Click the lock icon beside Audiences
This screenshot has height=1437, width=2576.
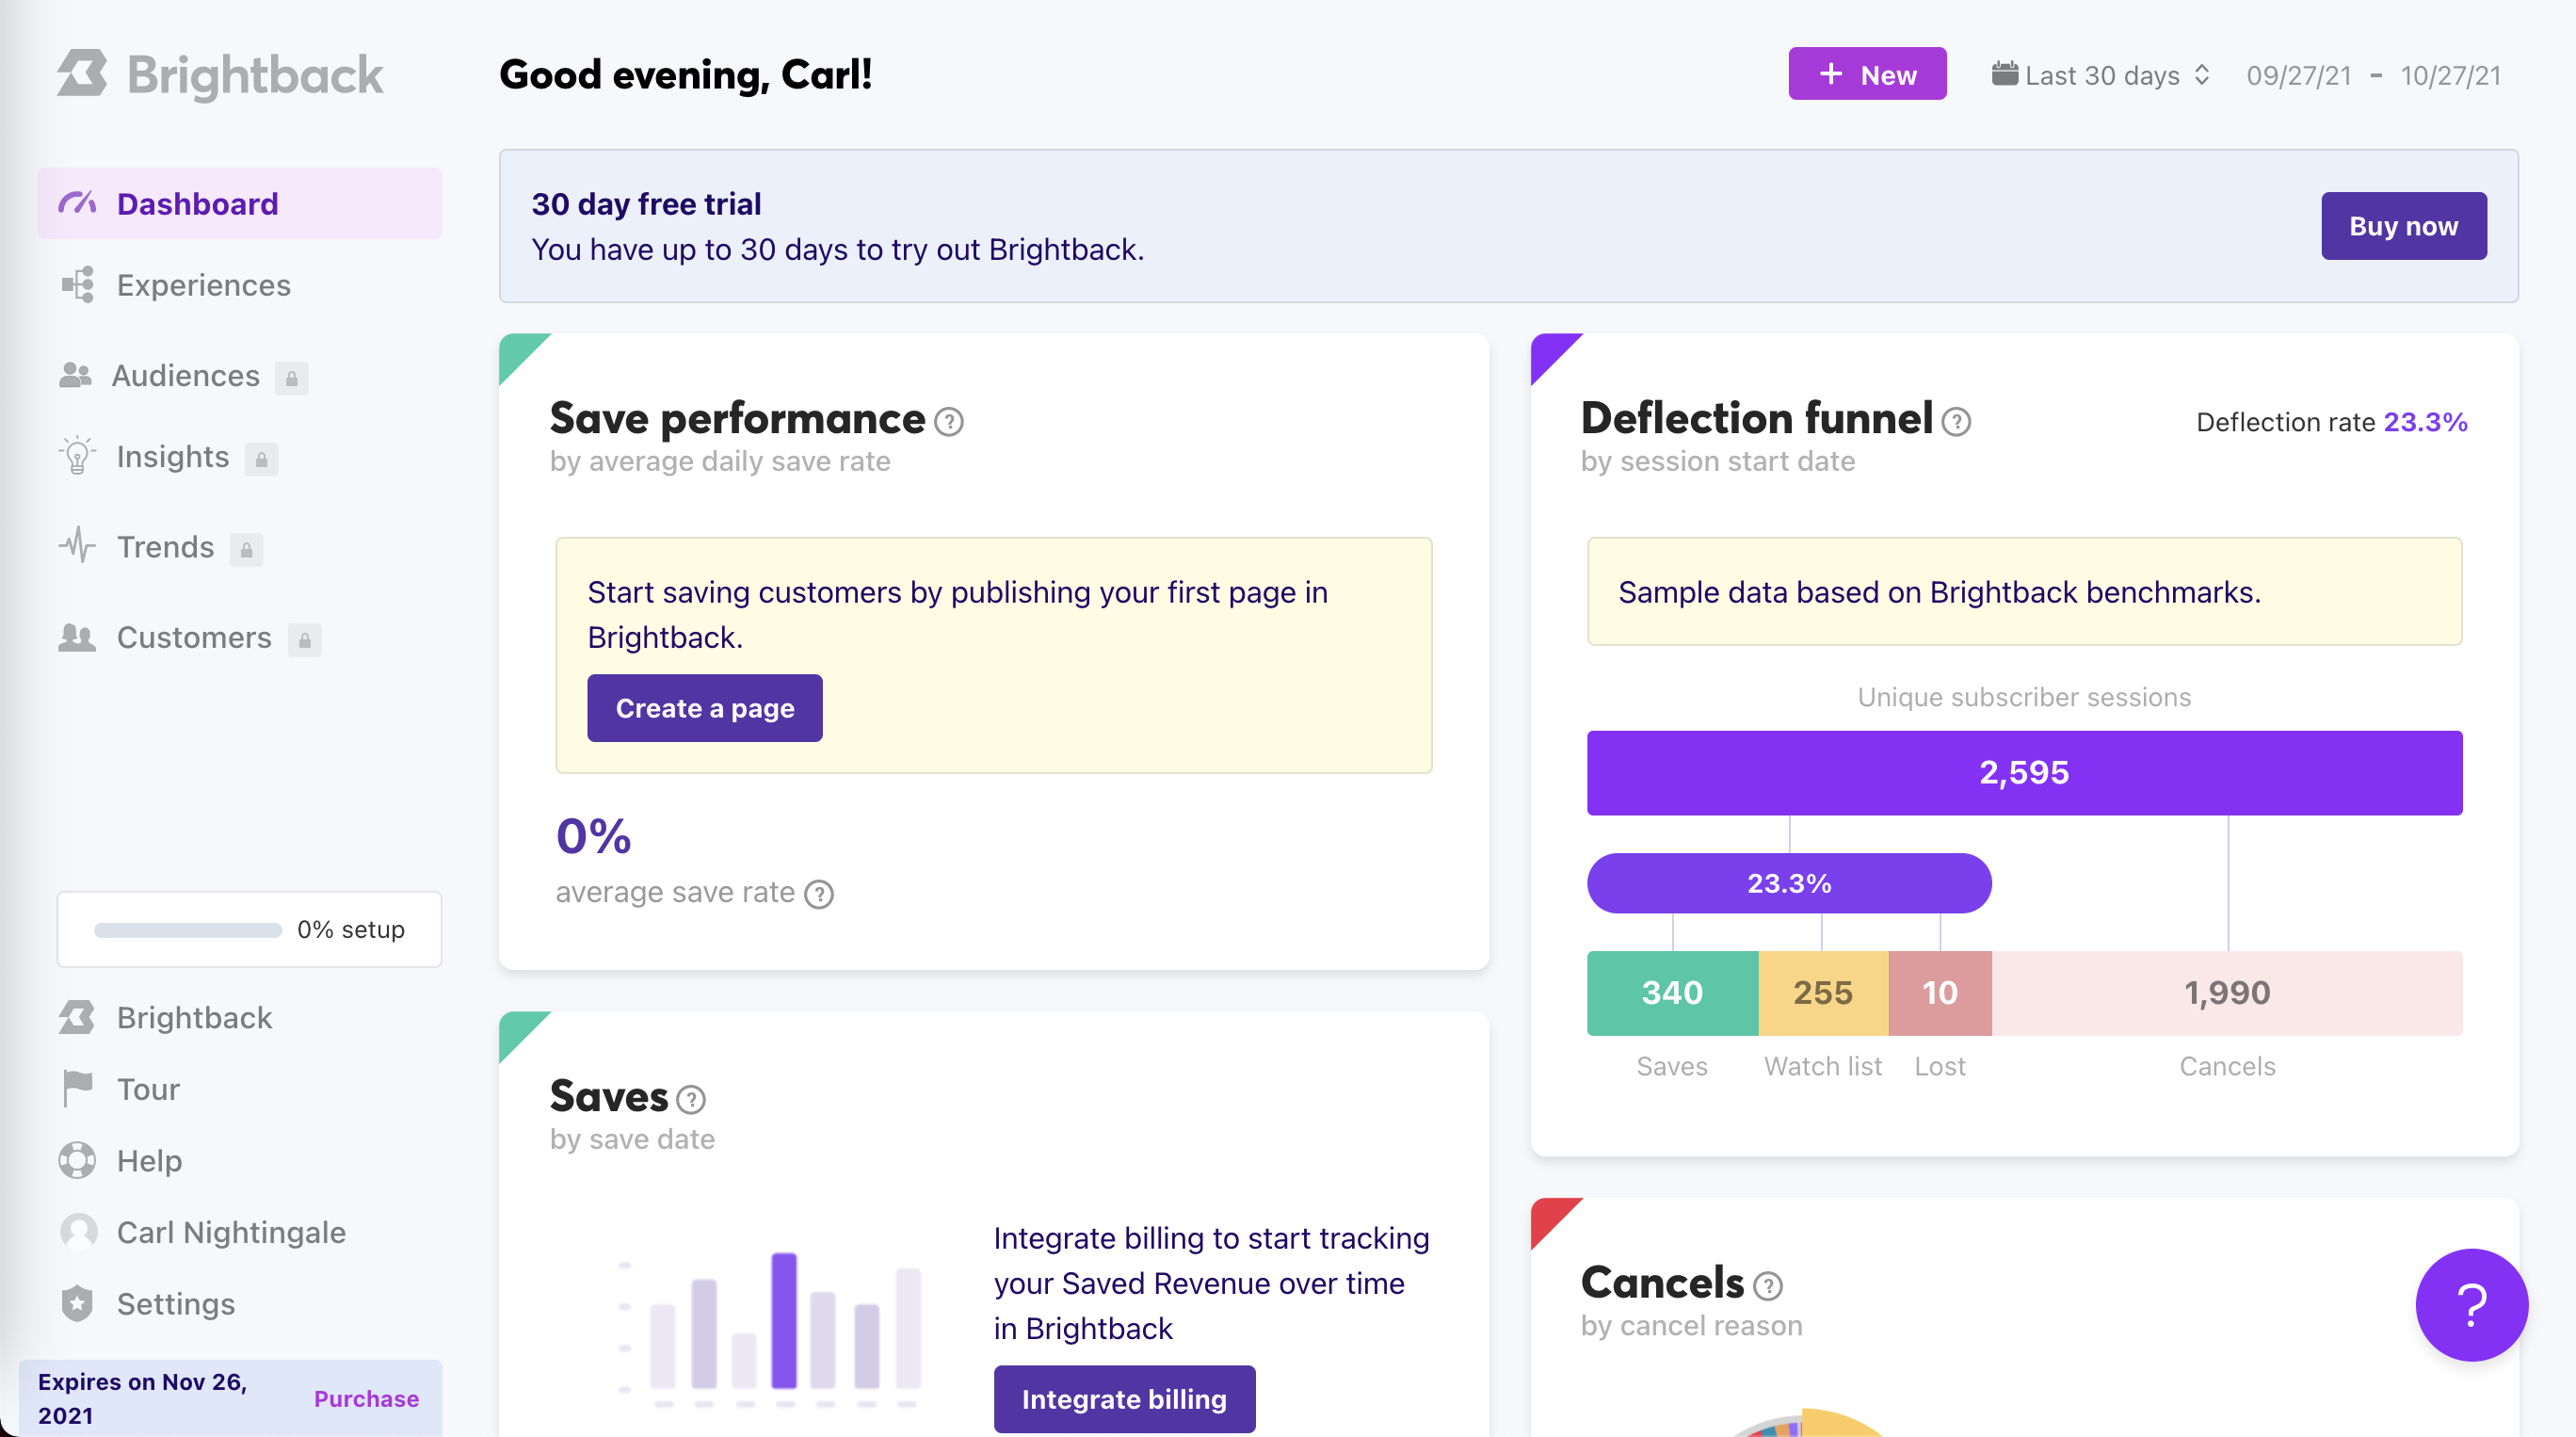point(291,378)
